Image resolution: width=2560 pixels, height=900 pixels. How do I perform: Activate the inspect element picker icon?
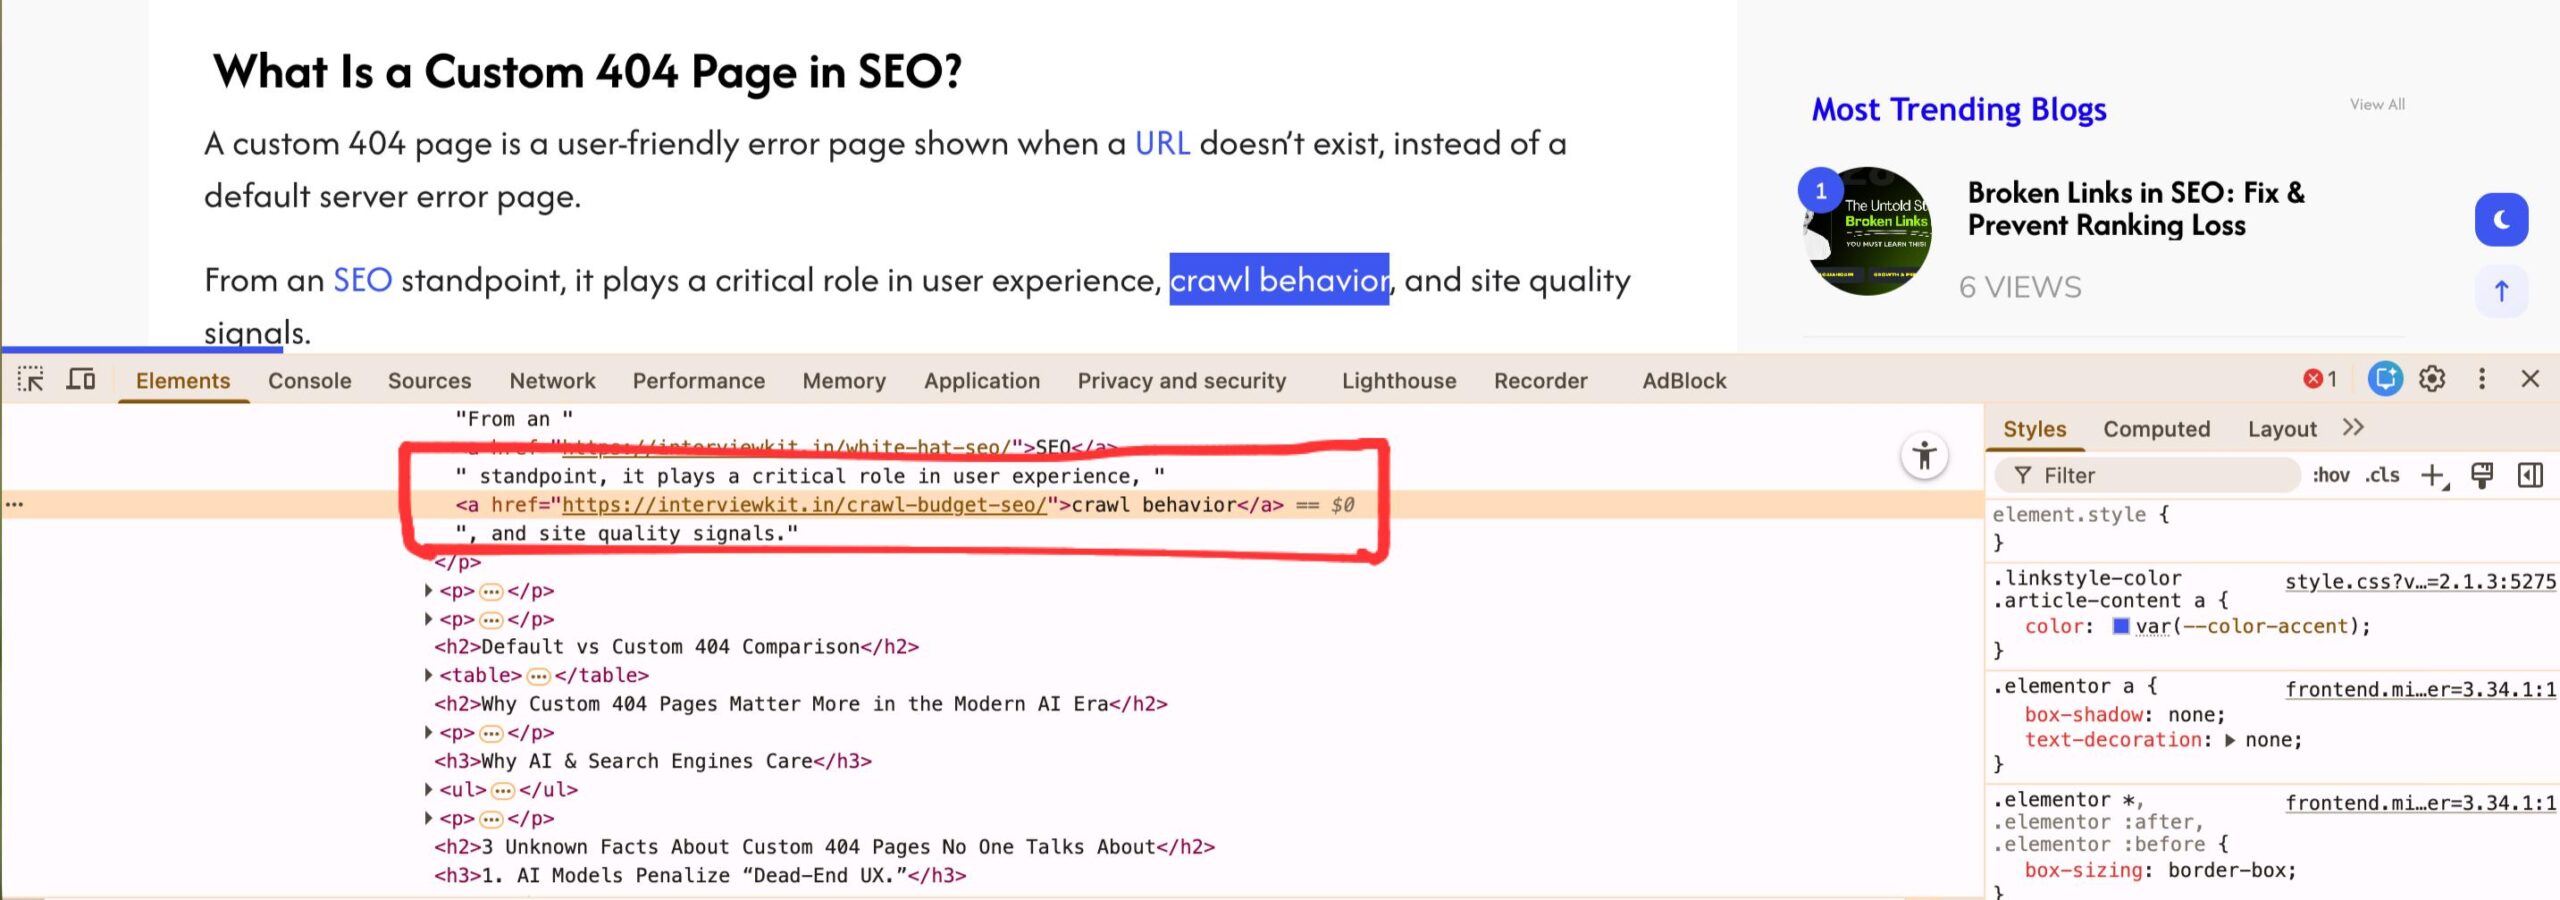(x=31, y=380)
